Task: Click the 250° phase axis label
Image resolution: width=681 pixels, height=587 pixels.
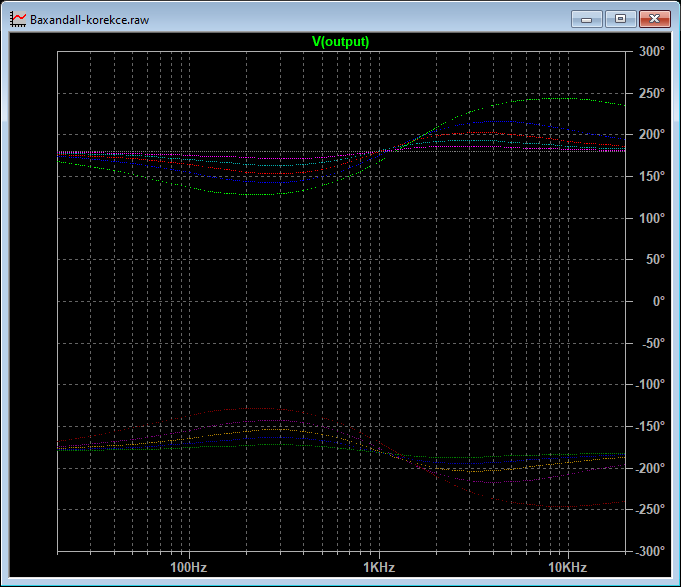Action: (652, 93)
